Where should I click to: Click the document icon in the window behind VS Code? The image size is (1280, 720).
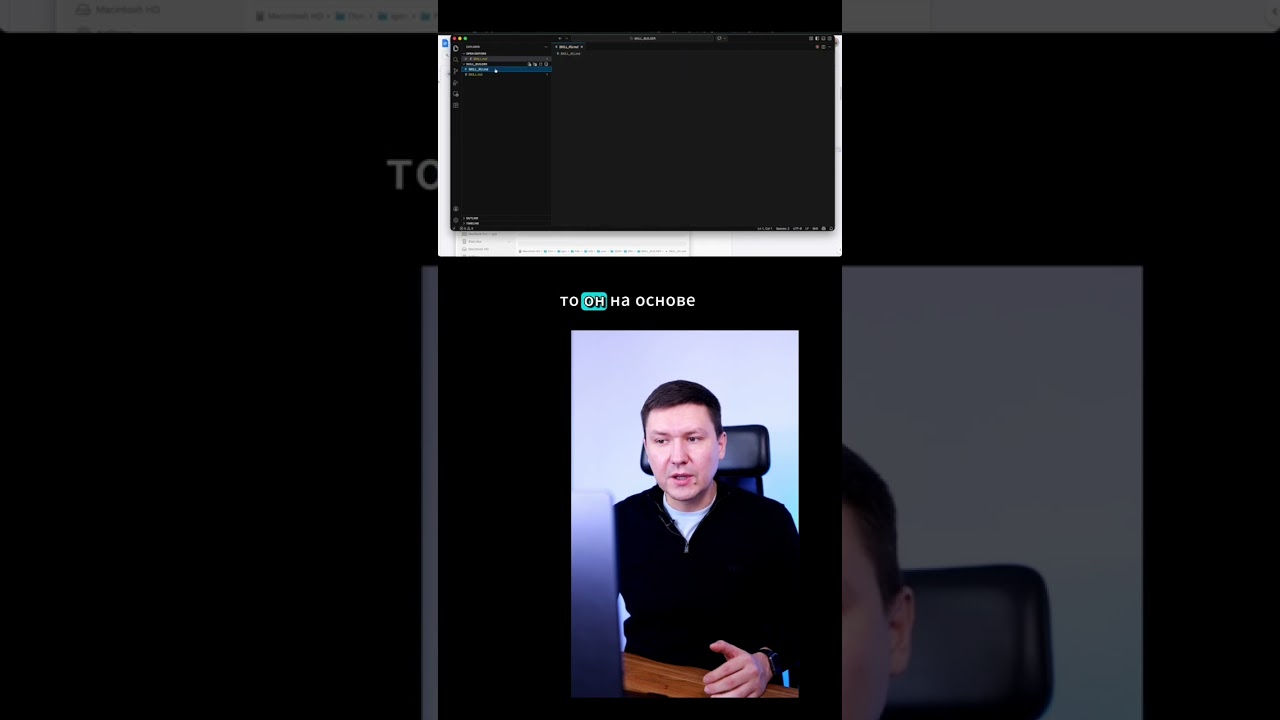[x=445, y=43]
